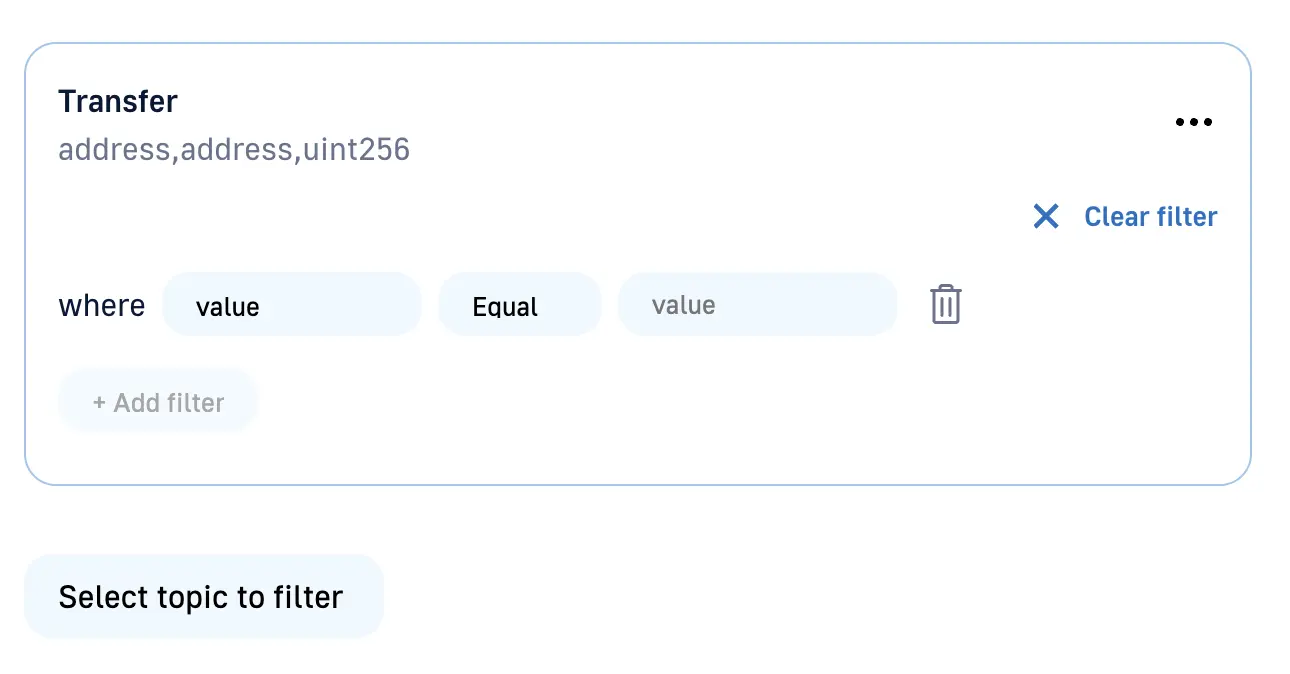Screen dimensions: 1290x674
Task: Click the address,address,uint256 signature text
Action: 234,150
